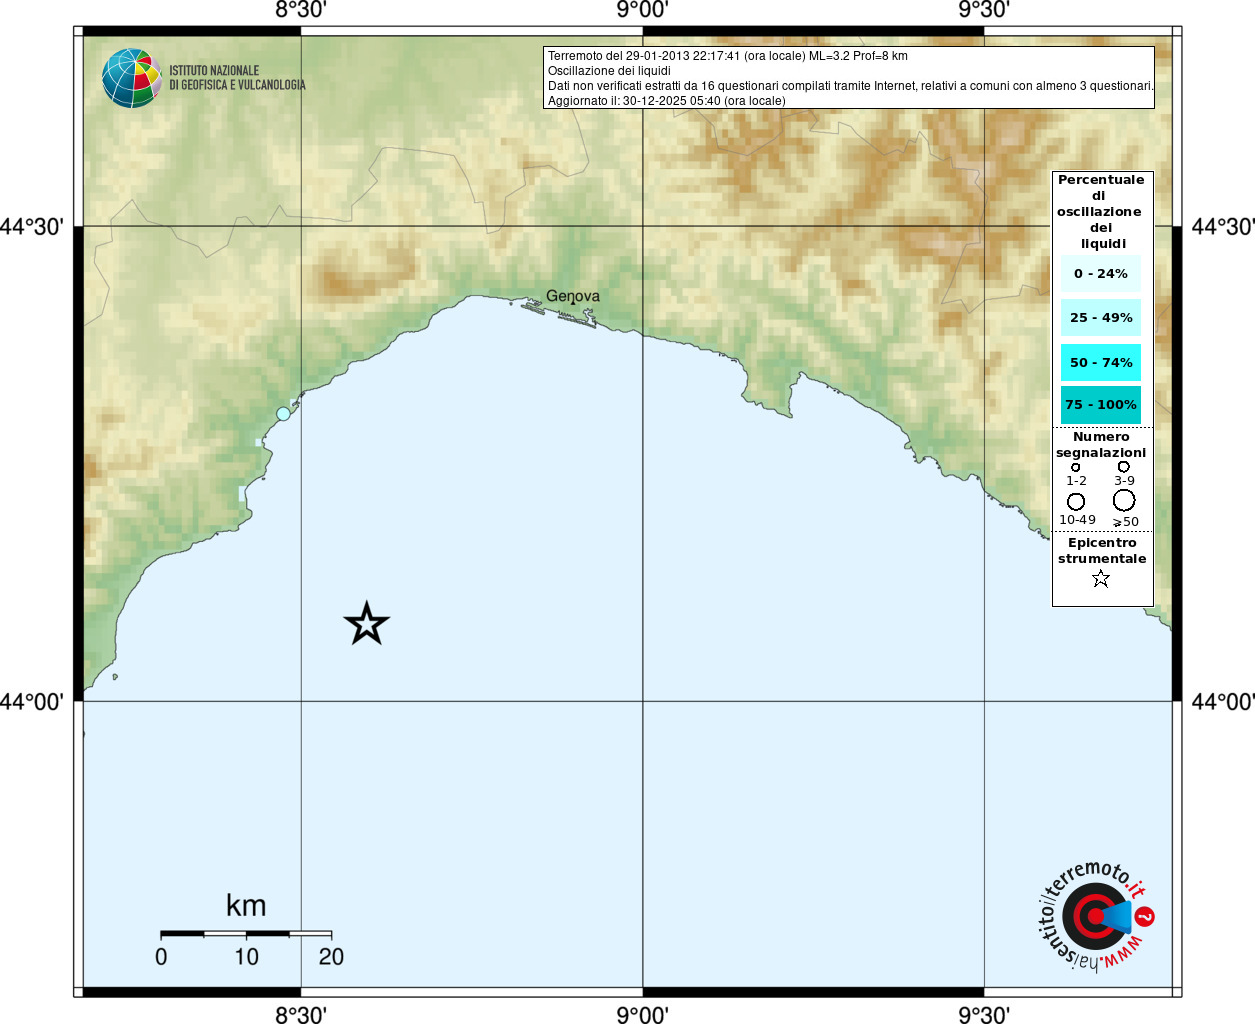This screenshot has height=1024, width=1255.
Task: Click the Genova city label
Action: (x=573, y=296)
